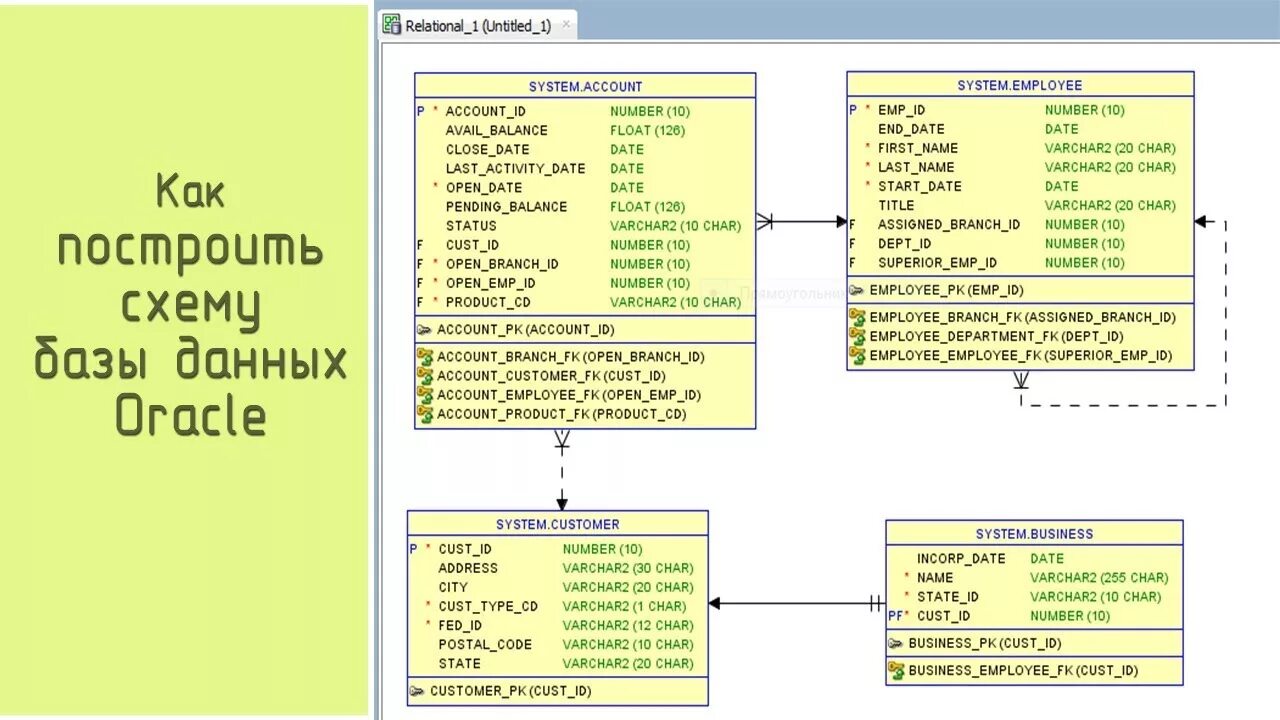This screenshot has height=720, width=1280.
Task: Select the SYSTEM.CUSTOMER table header
Action: [x=557, y=524]
